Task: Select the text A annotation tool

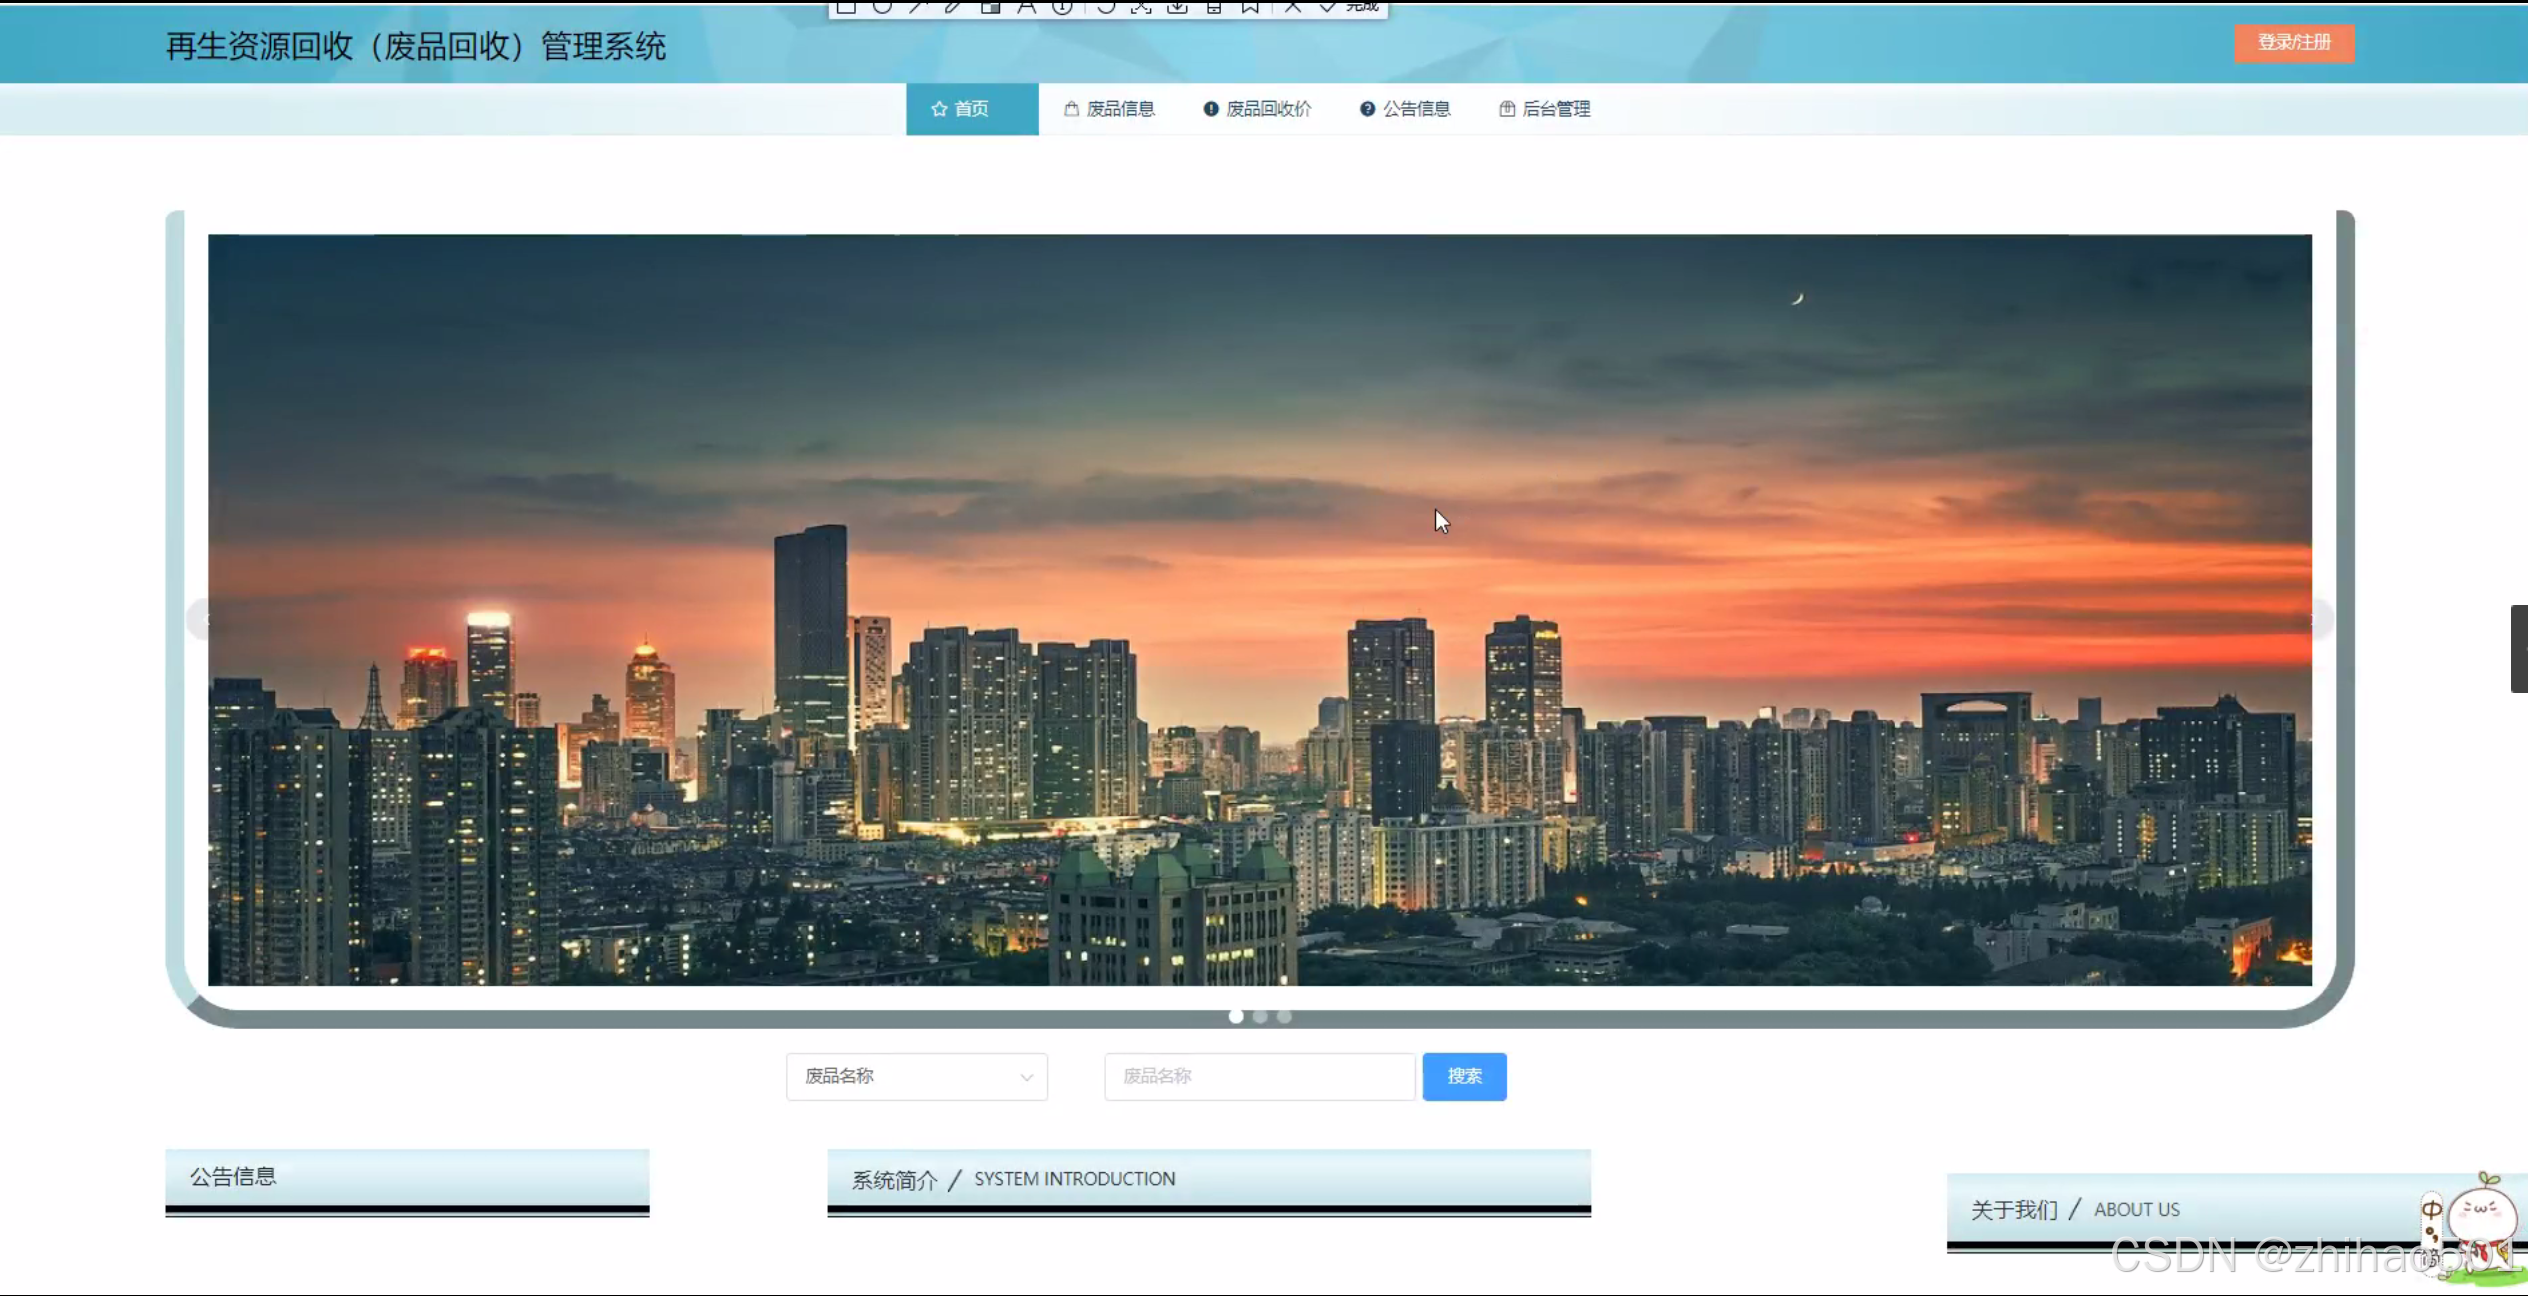Action: click(x=1026, y=7)
